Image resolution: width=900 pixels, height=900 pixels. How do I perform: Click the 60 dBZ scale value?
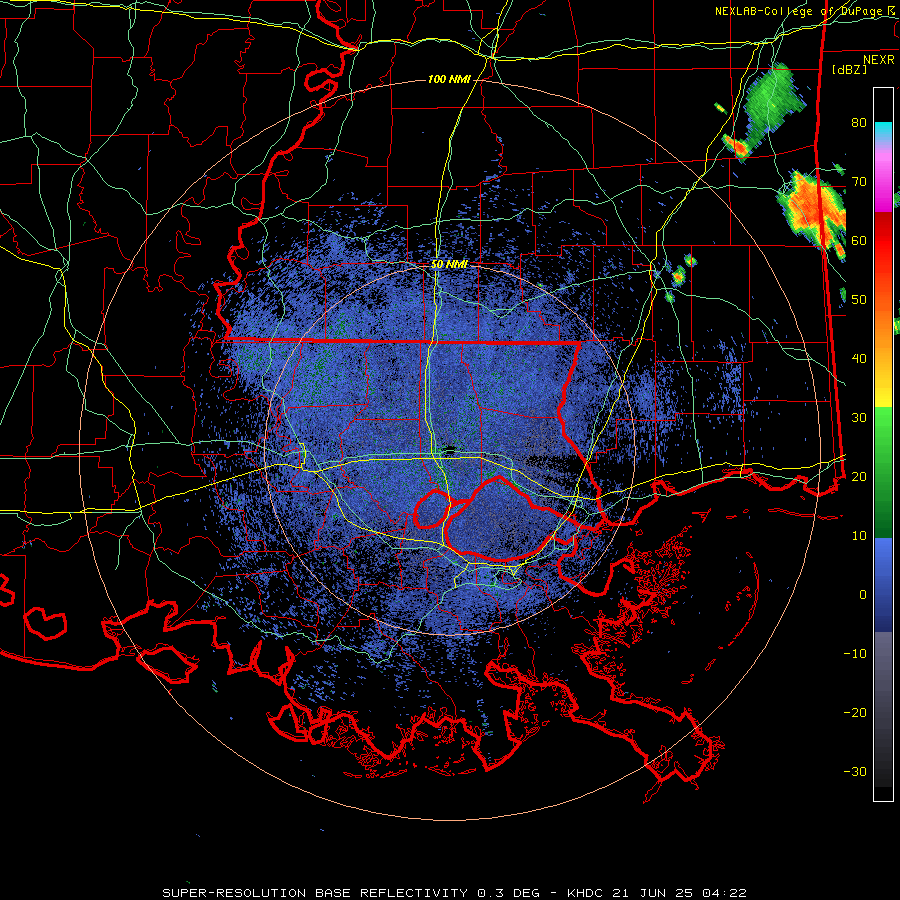(859, 240)
